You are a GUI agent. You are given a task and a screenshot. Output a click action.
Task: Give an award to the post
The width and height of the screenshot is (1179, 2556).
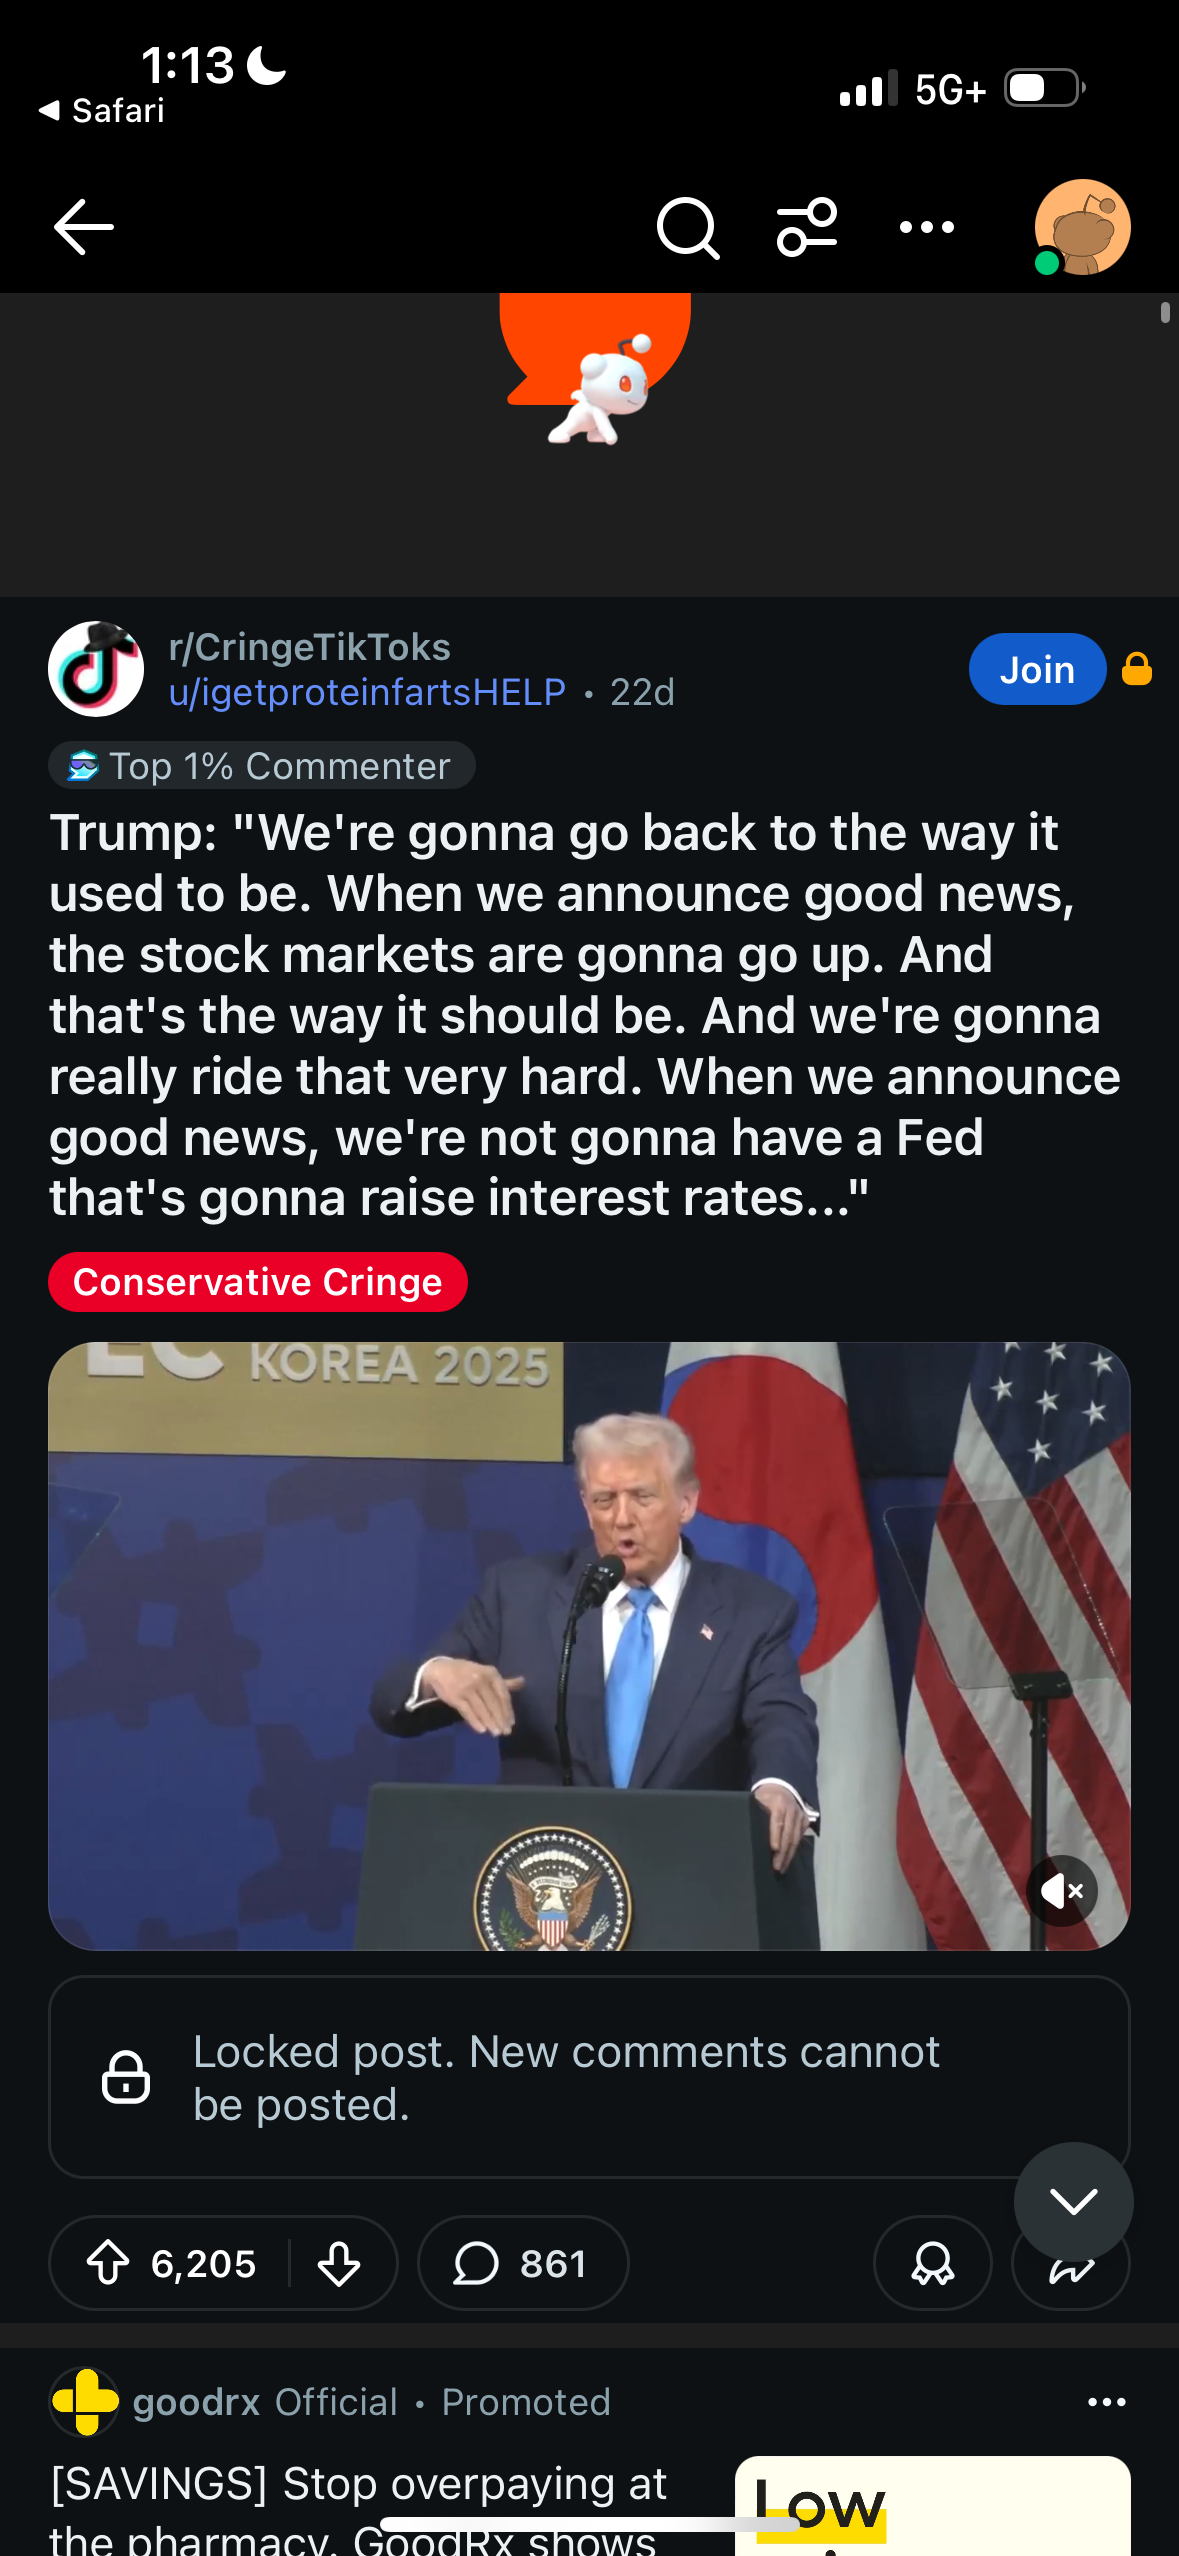932,2263
